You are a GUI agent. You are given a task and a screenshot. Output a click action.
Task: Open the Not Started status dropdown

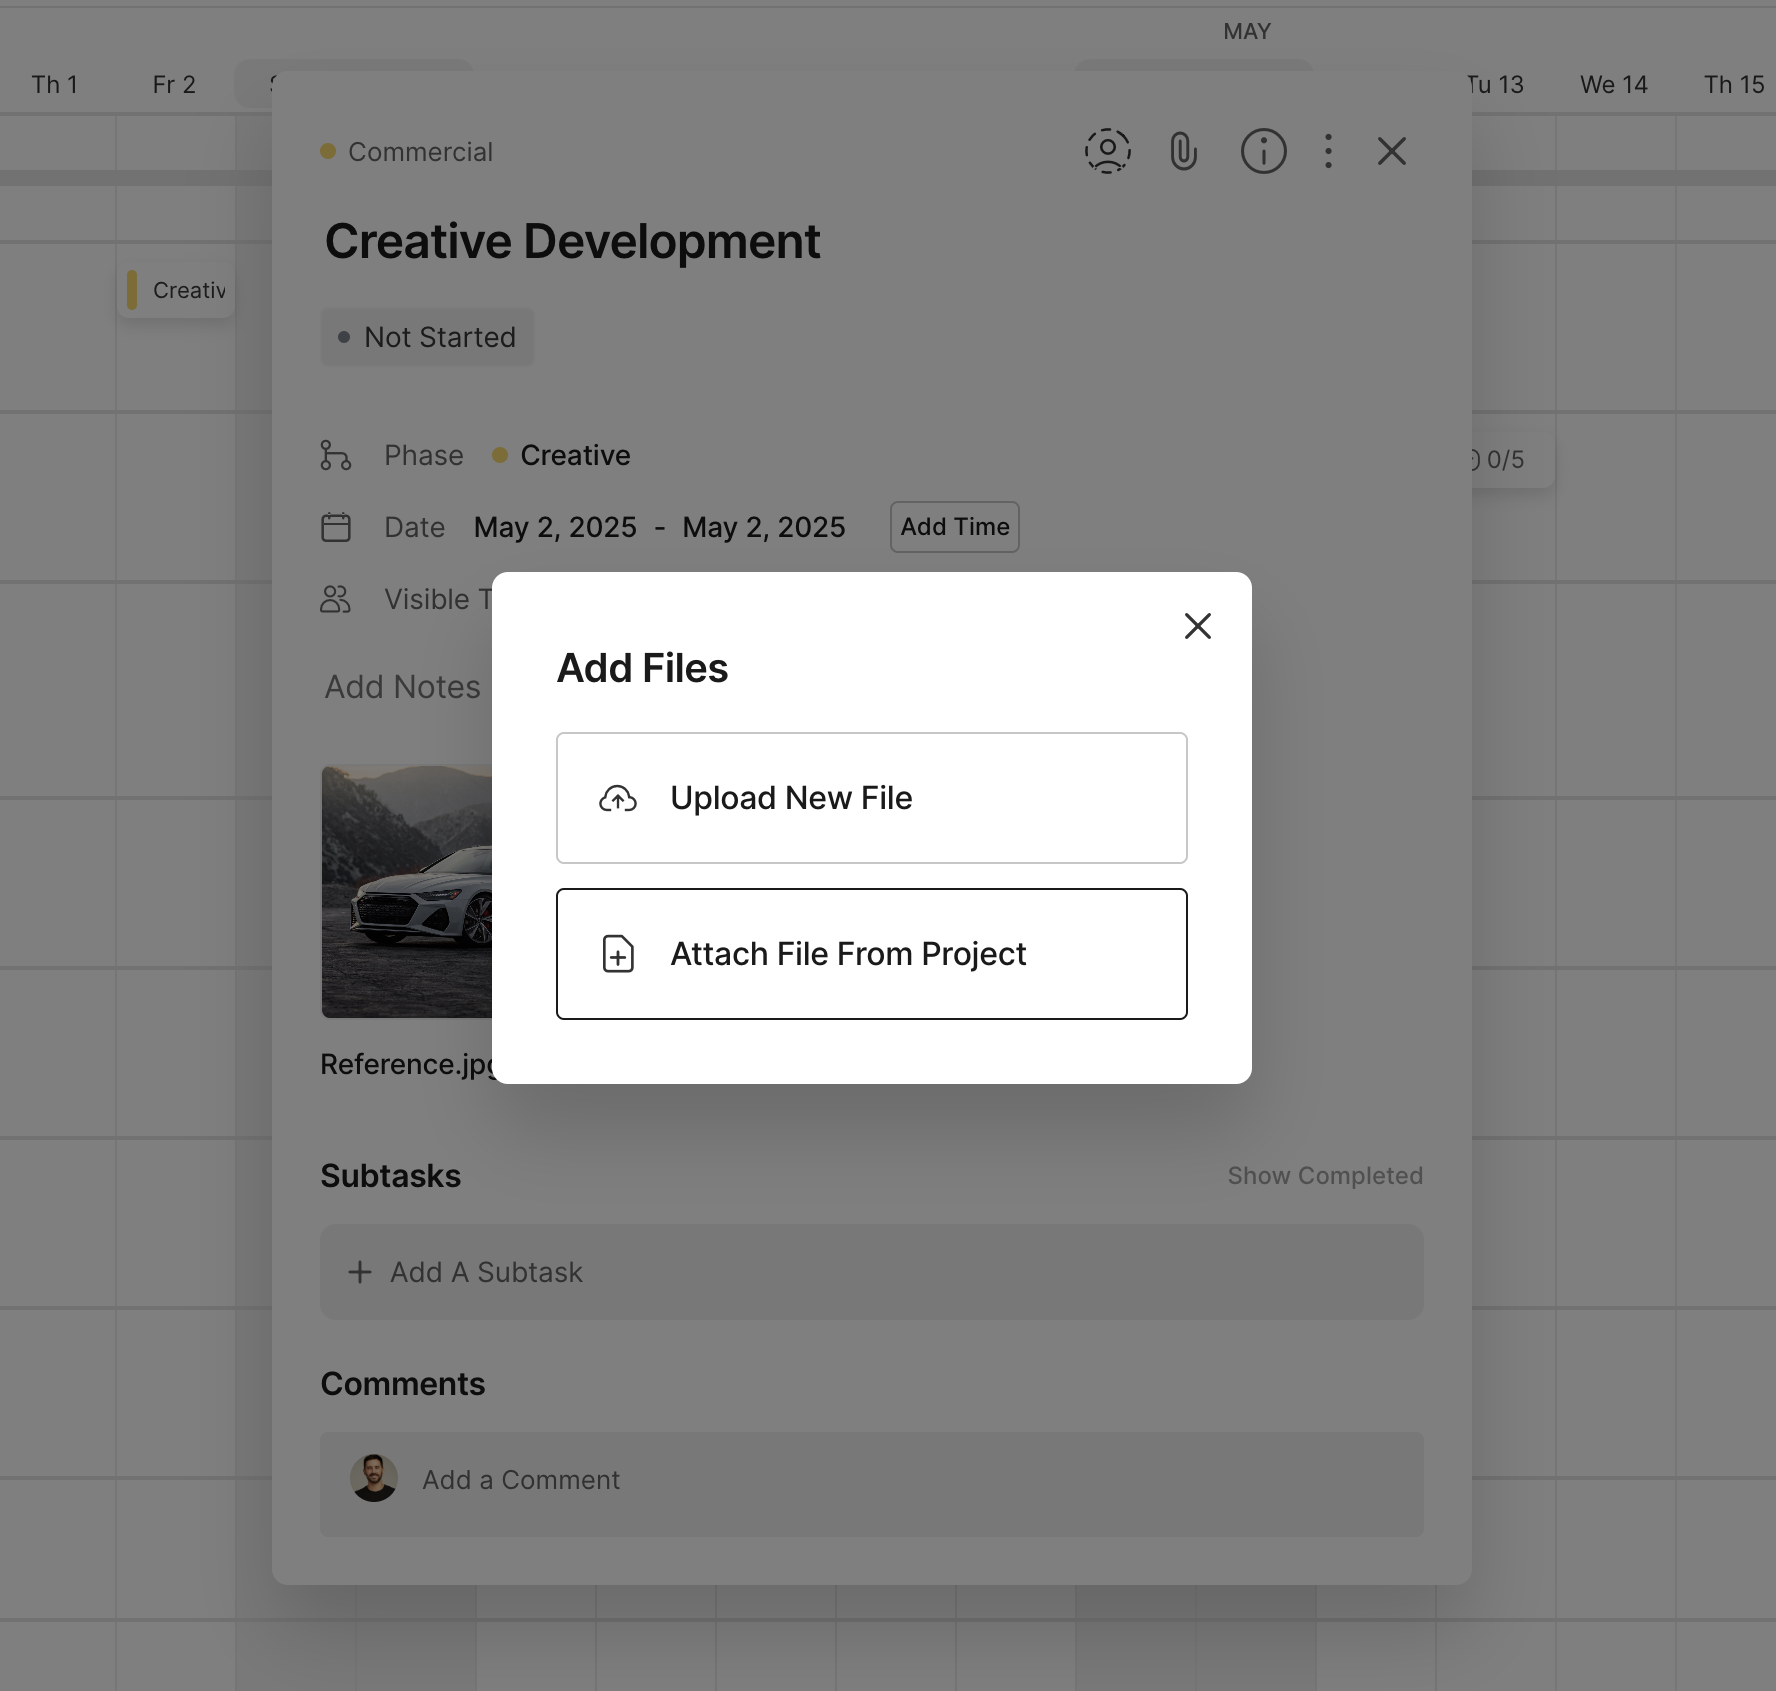(x=427, y=337)
